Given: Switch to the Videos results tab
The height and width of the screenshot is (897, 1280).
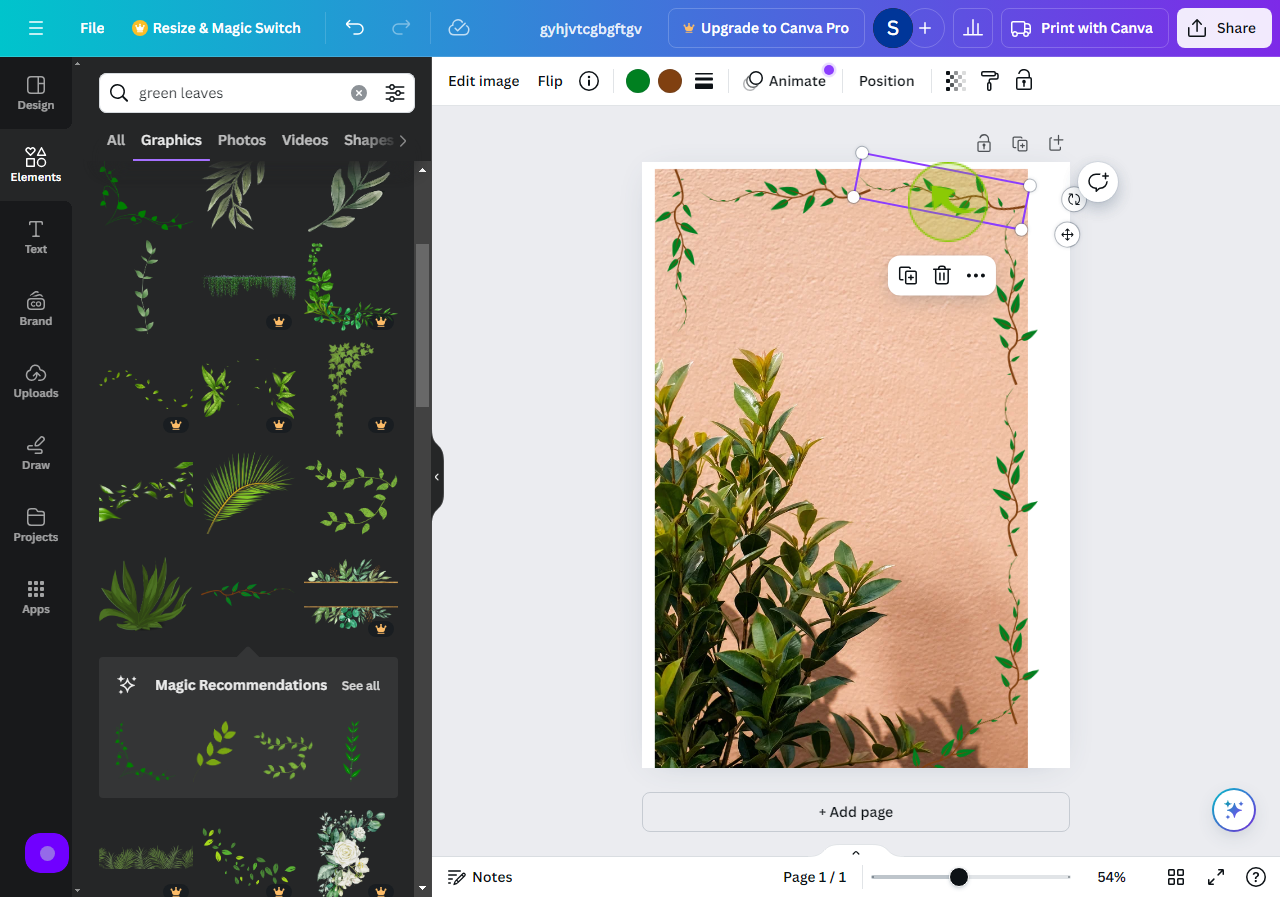Looking at the screenshot, I should coord(305,140).
